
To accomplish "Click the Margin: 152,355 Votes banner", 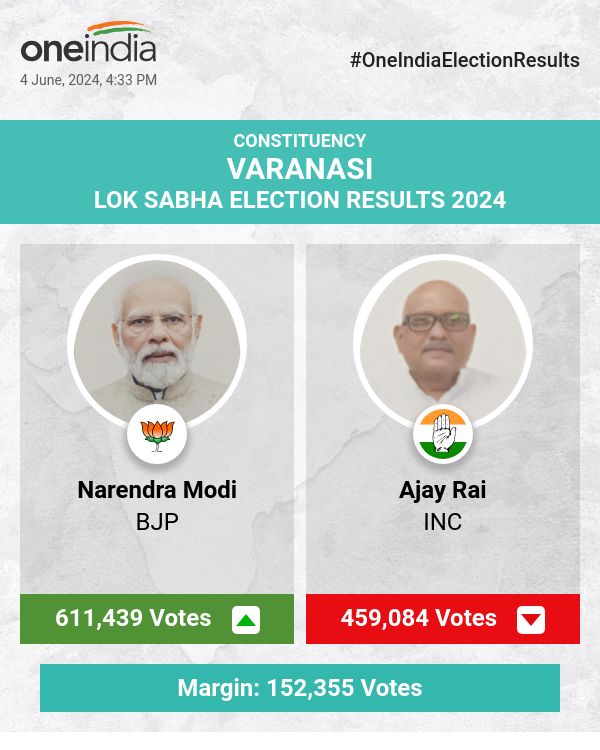I will click(300, 688).
